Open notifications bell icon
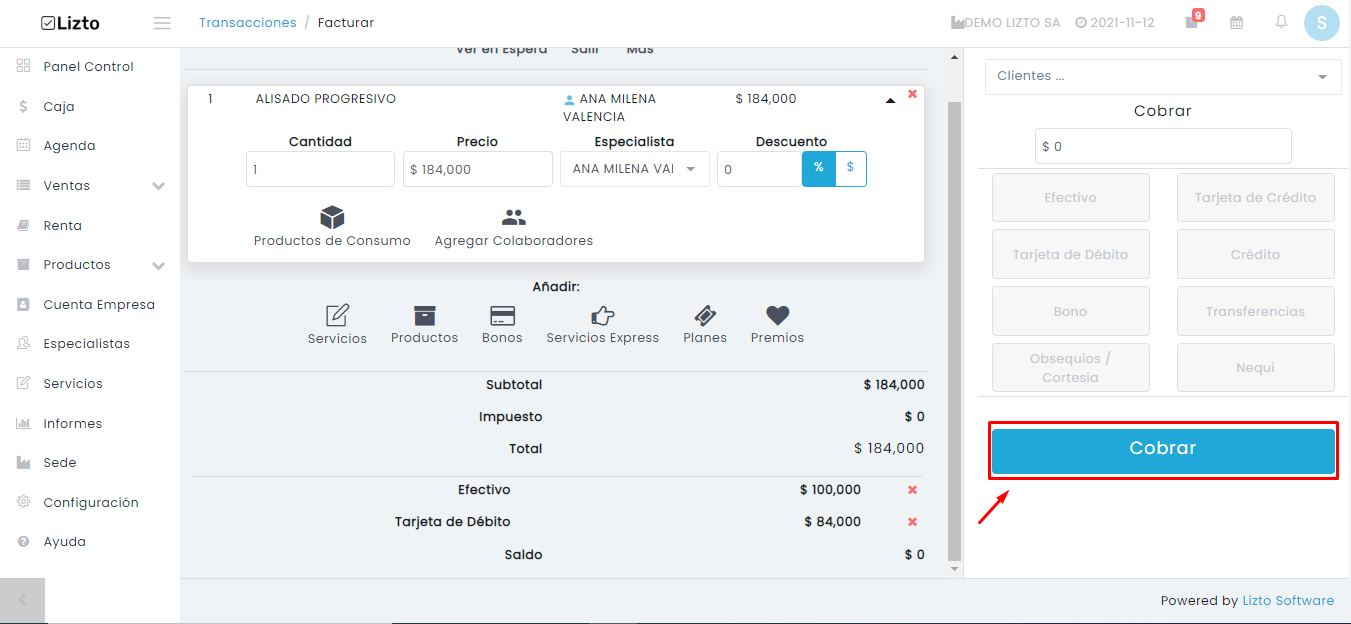Viewport: 1351px width, 624px height. pos(1281,22)
